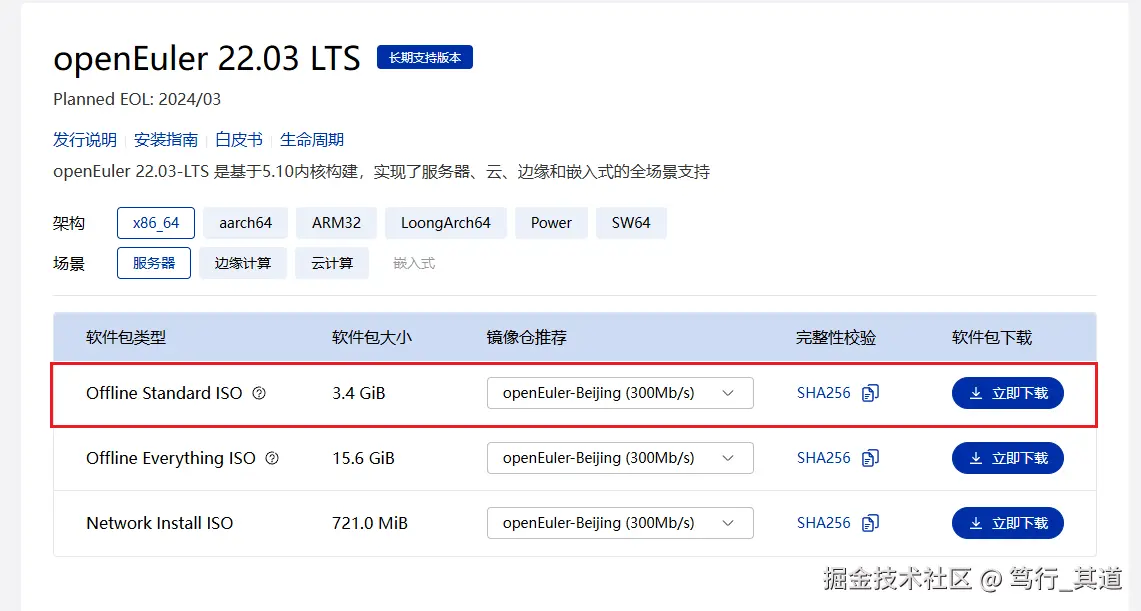The height and width of the screenshot is (611, 1141).
Task: Click the 721.0 MiB size value
Action: tap(370, 522)
